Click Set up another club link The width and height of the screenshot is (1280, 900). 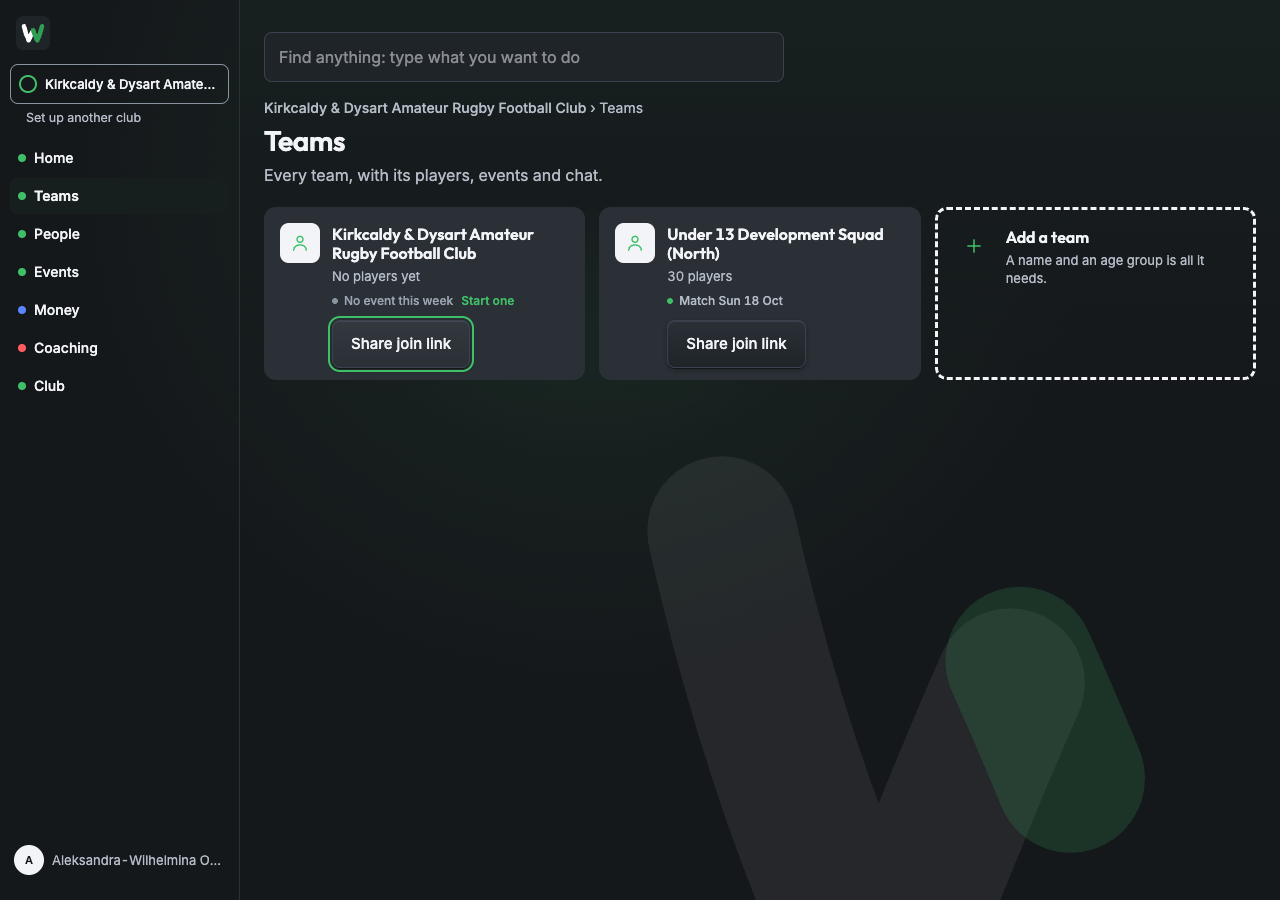click(x=83, y=118)
